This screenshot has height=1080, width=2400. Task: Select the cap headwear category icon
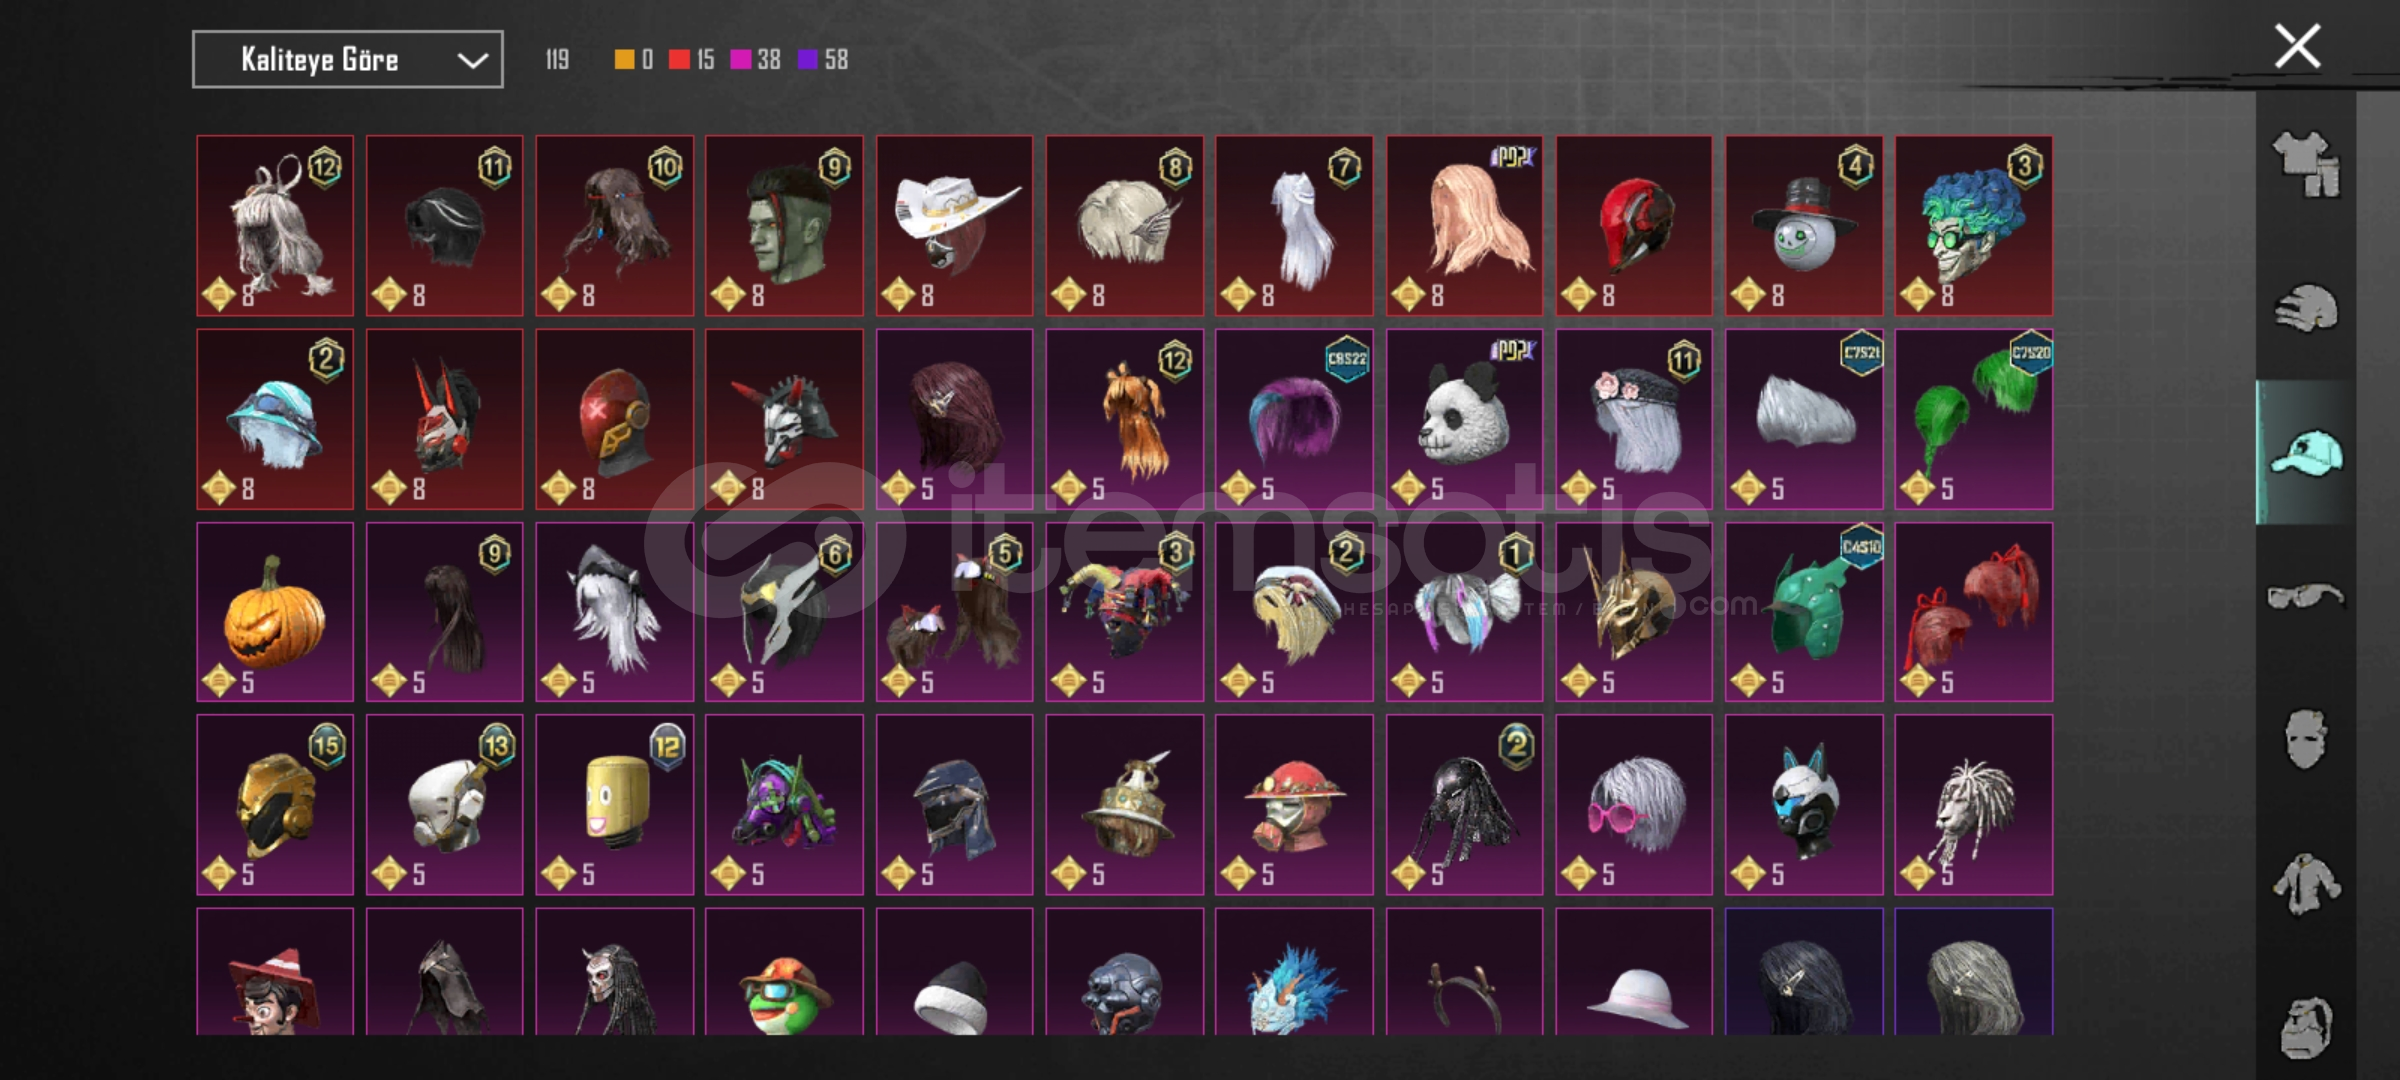pyautogui.click(x=2307, y=453)
